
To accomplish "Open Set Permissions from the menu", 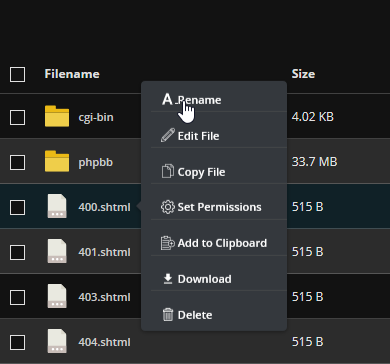I will [x=214, y=207].
